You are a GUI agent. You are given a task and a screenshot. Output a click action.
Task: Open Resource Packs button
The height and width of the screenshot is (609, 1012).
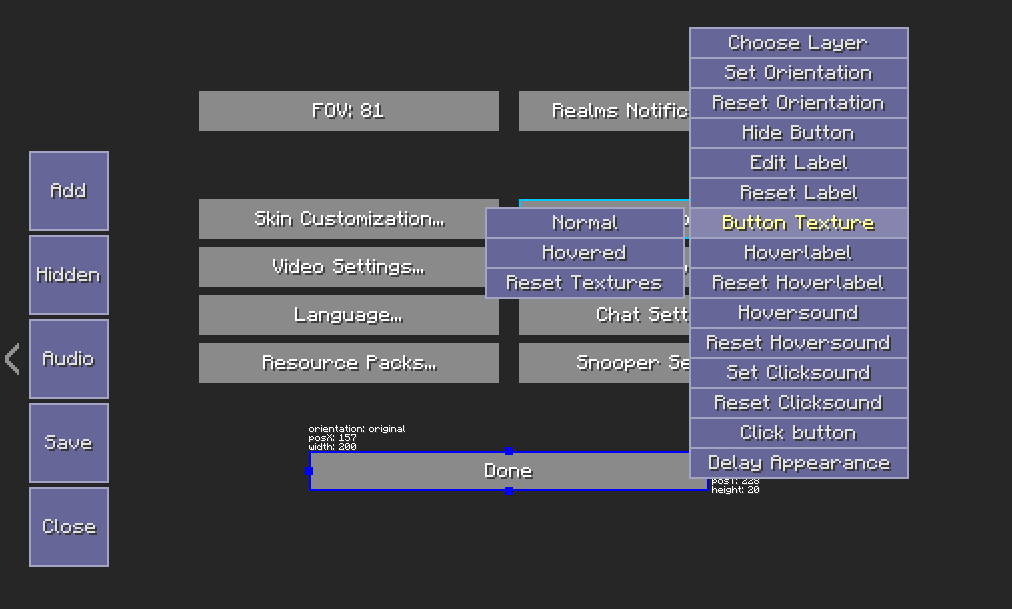pos(349,363)
